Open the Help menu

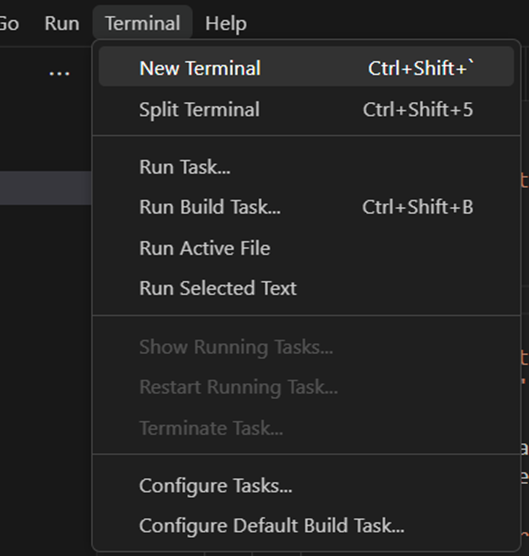[226, 24]
